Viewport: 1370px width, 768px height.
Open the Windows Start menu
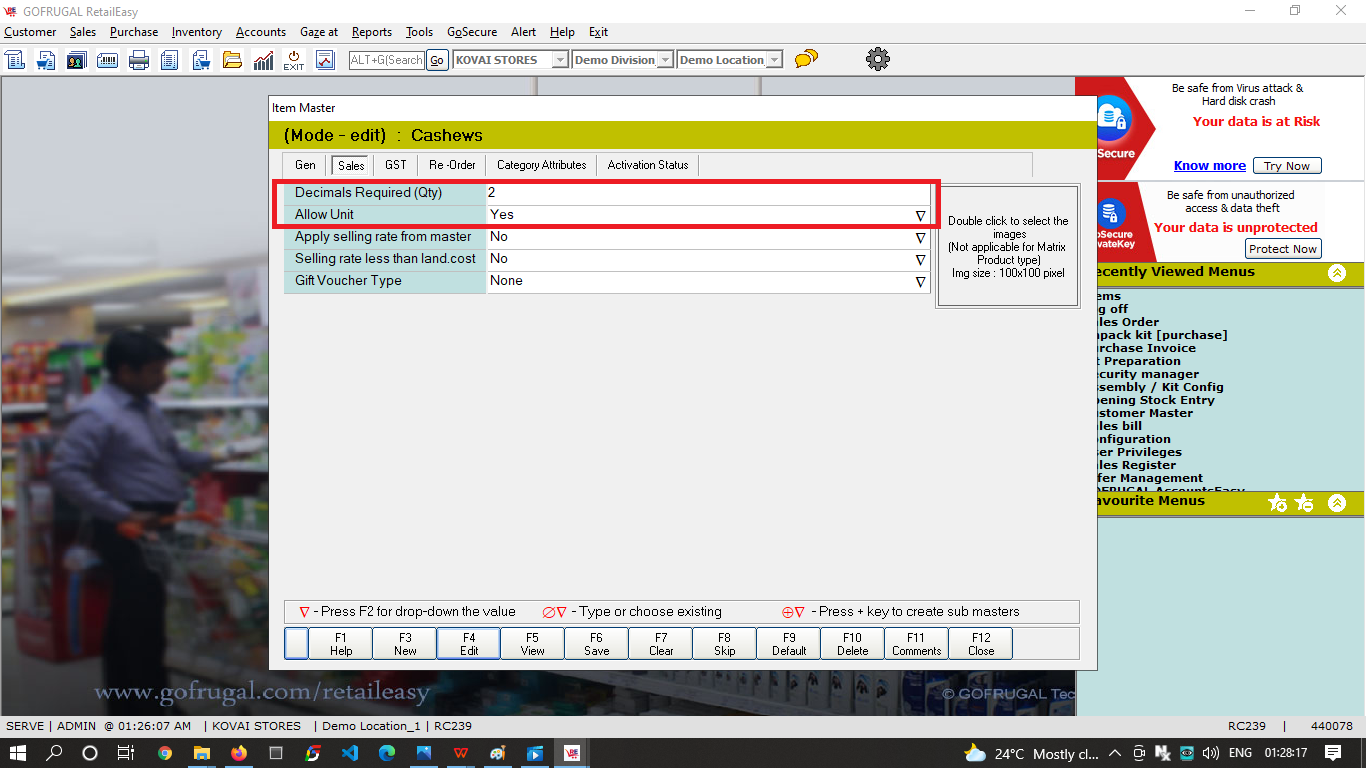point(18,753)
